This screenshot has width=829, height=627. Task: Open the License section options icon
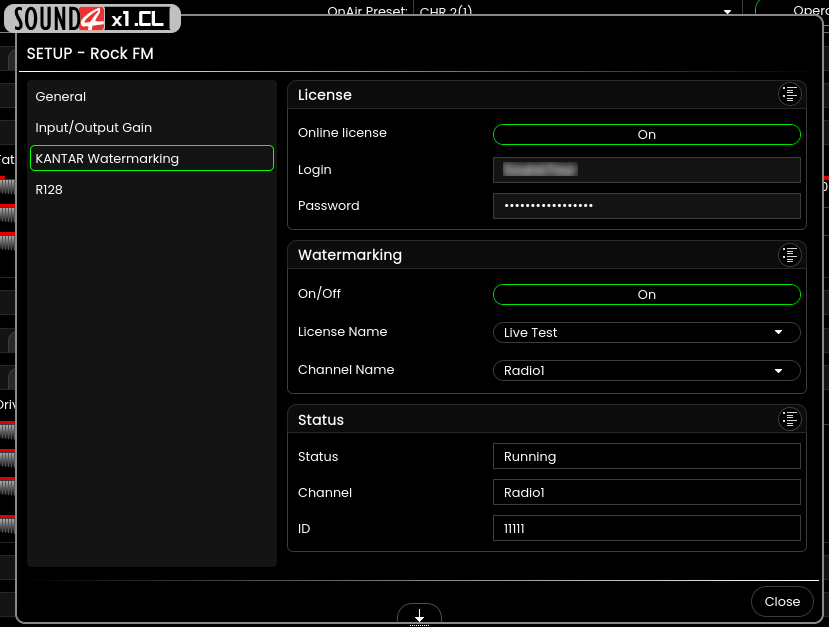(790, 95)
